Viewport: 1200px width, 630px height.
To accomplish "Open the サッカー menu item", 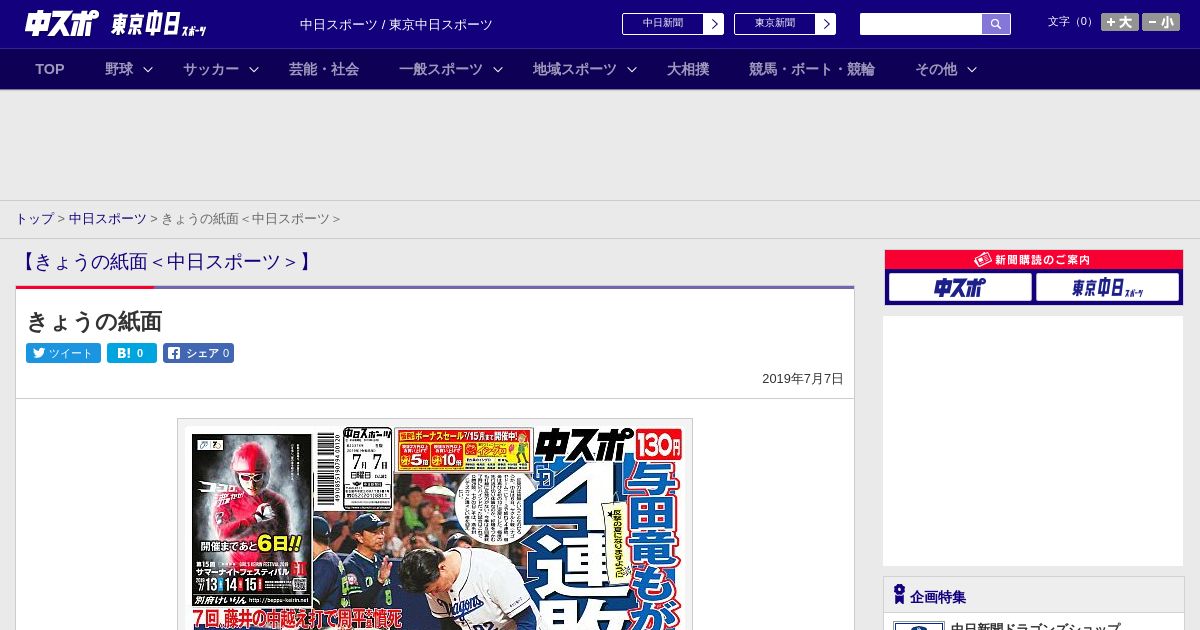I will click(211, 69).
